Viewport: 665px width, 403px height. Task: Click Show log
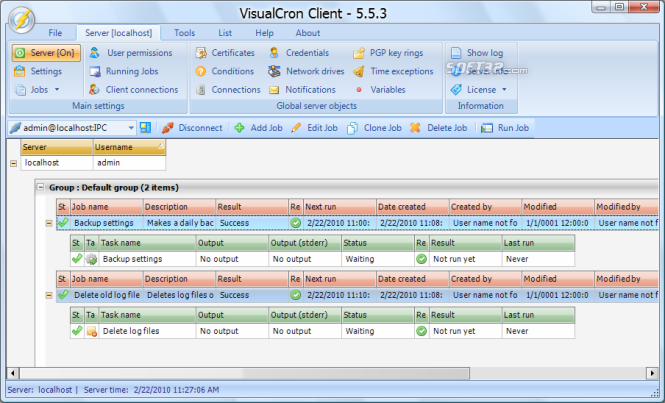(477, 53)
